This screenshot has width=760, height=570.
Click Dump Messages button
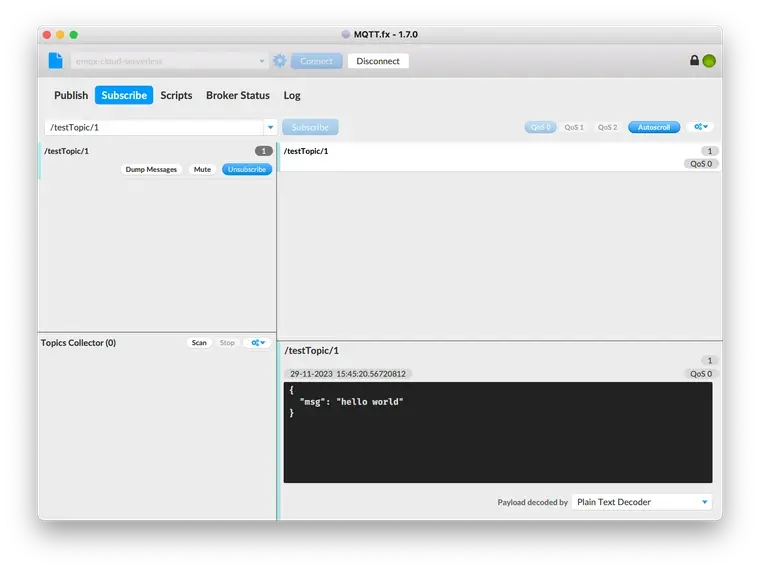click(151, 169)
